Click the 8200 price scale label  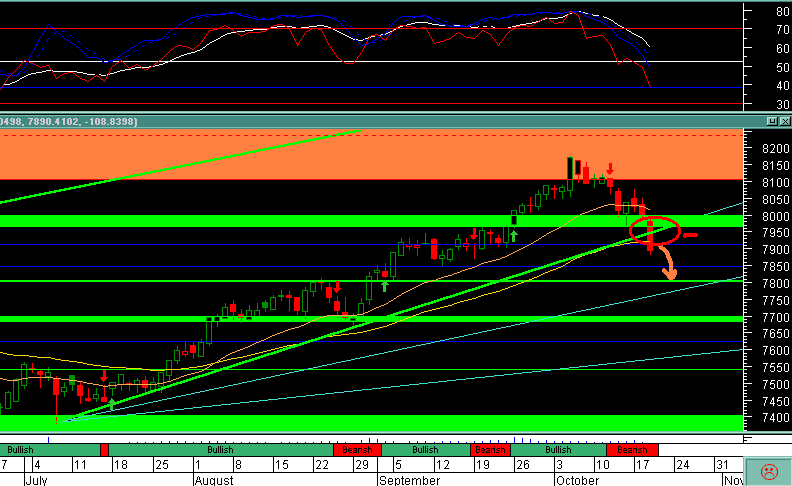coord(775,148)
